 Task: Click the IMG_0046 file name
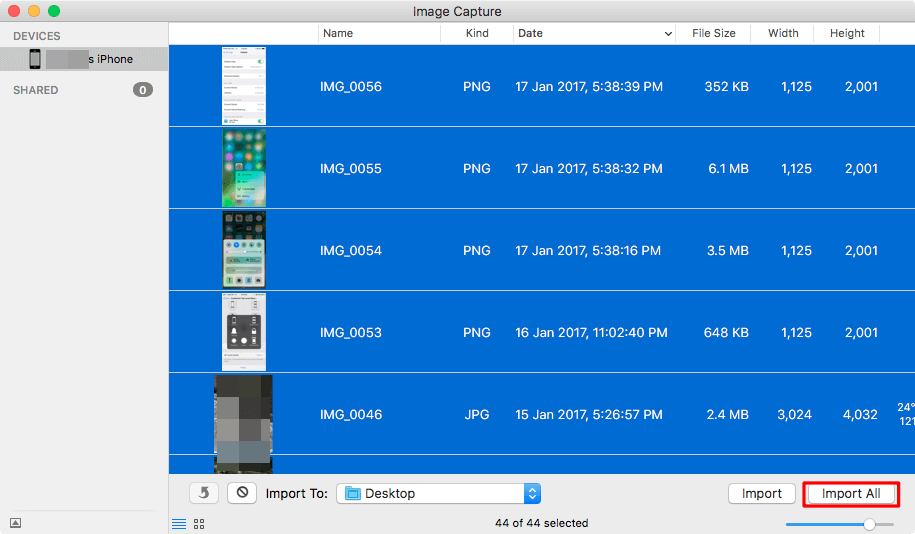point(351,414)
